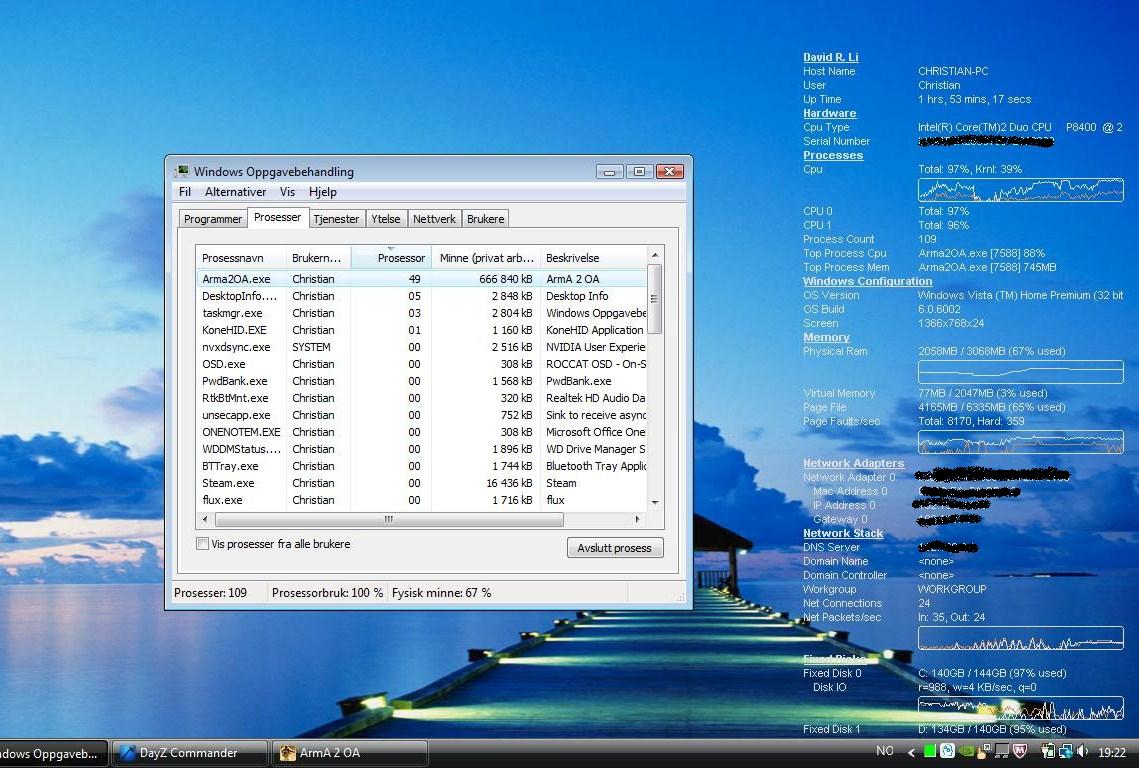Select the ONENOTEM.EXE process row
This screenshot has height=768, width=1139.
(x=421, y=432)
